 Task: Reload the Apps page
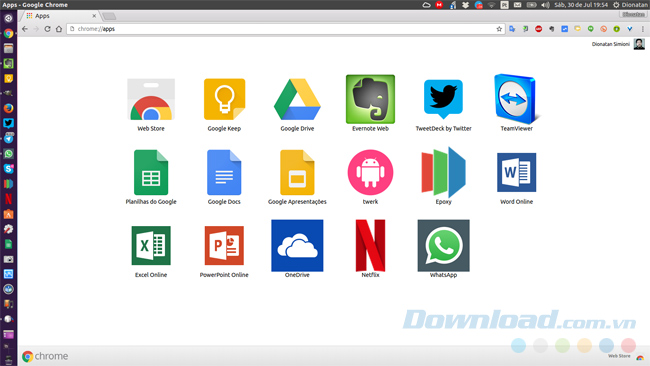(47, 29)
